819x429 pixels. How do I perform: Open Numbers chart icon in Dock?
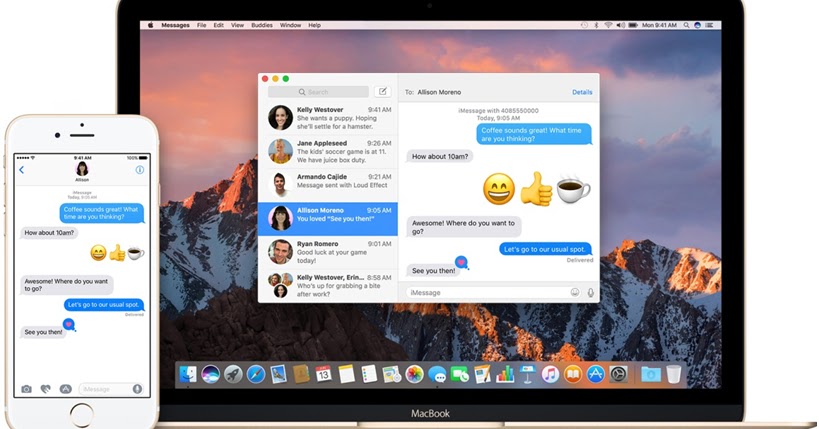505,374
